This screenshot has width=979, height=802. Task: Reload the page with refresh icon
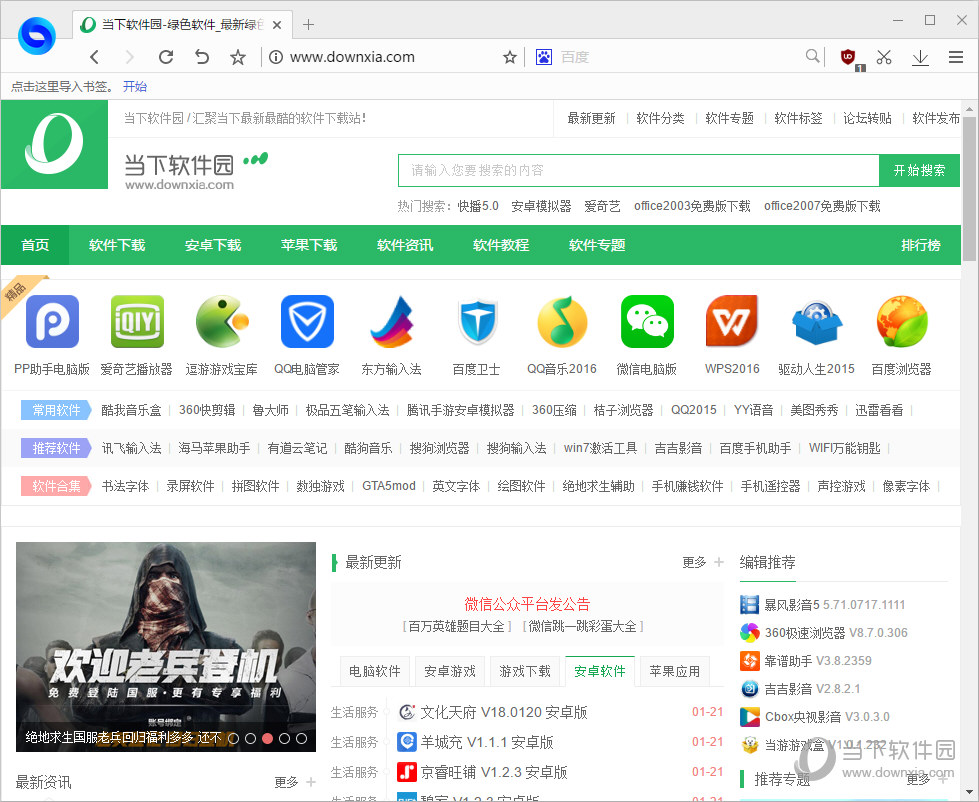pos(165,57)
